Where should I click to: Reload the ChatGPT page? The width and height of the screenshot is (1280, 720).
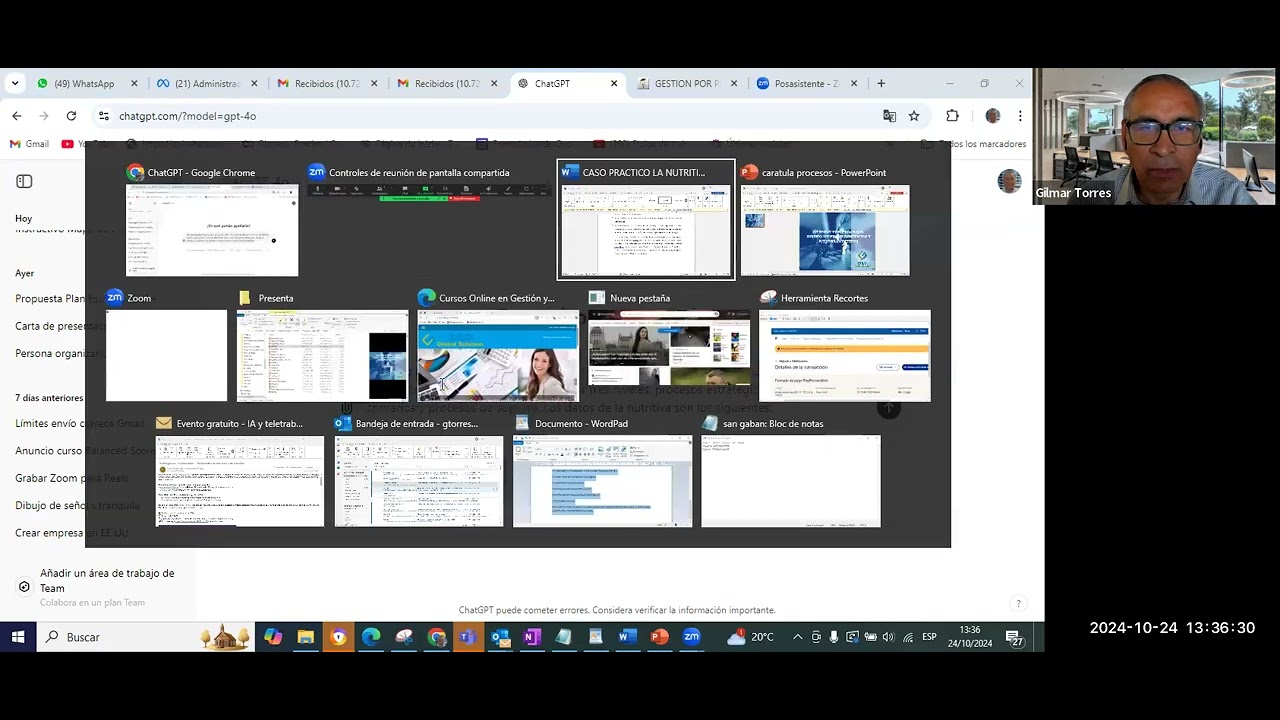pos(71,116)
